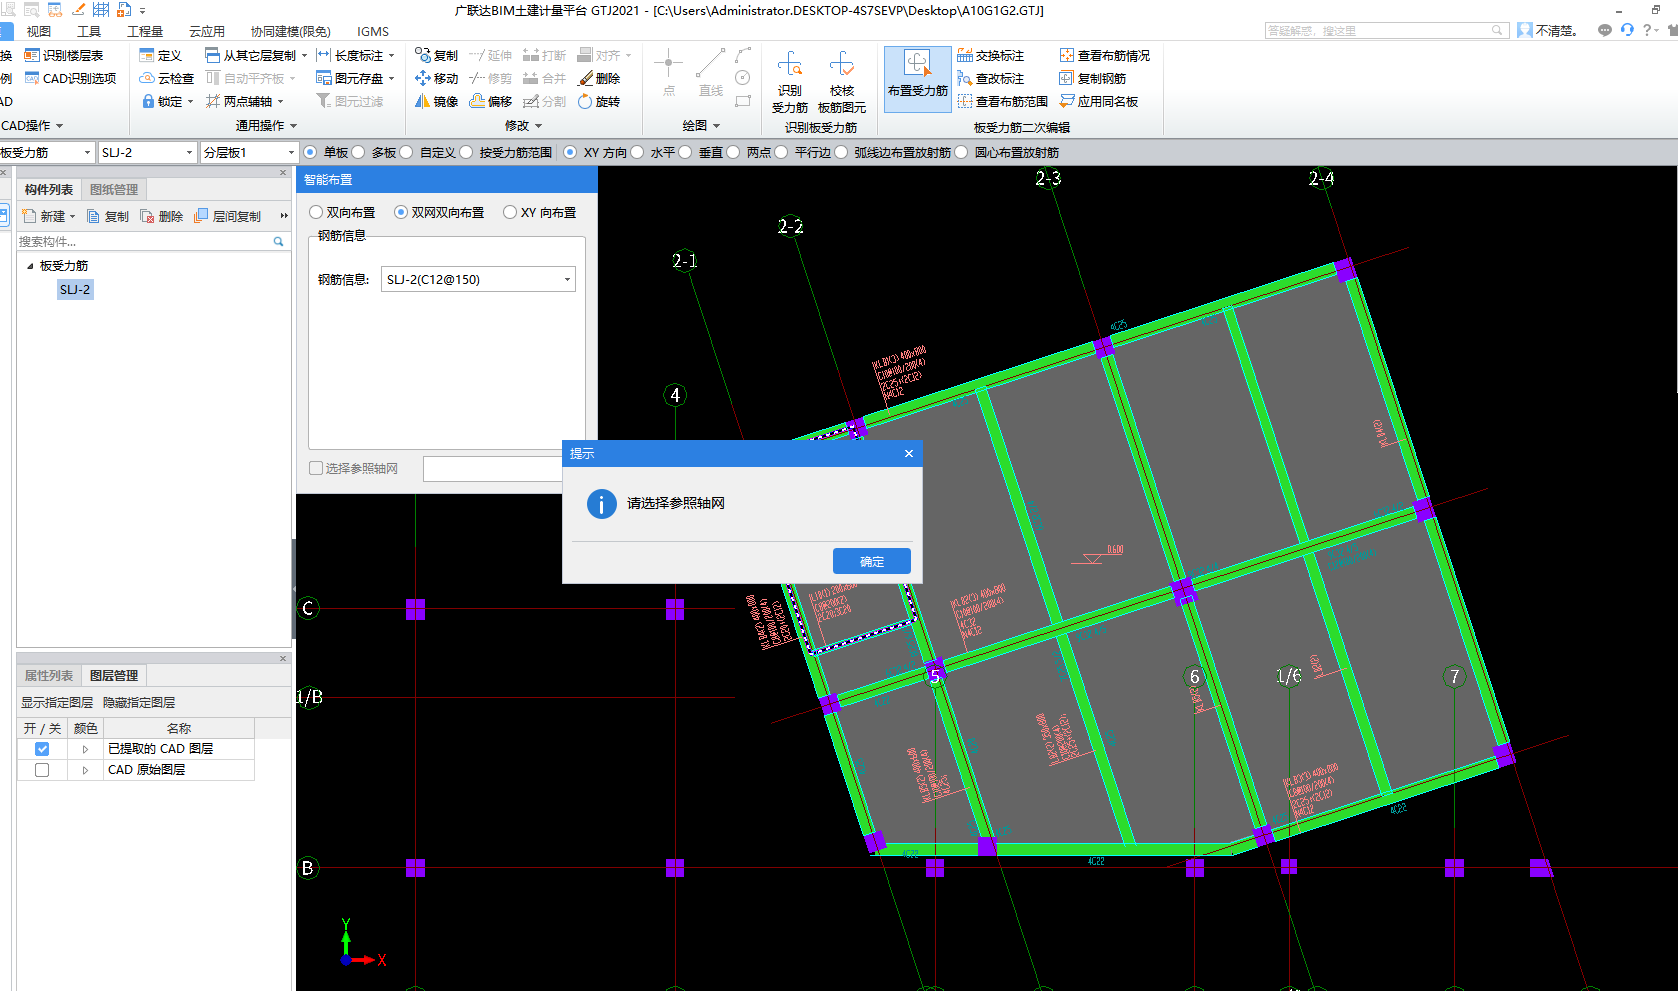Select the 镜像 mirror tool
This screenshot has width=1678, height=991.
(x=436, y=101)
